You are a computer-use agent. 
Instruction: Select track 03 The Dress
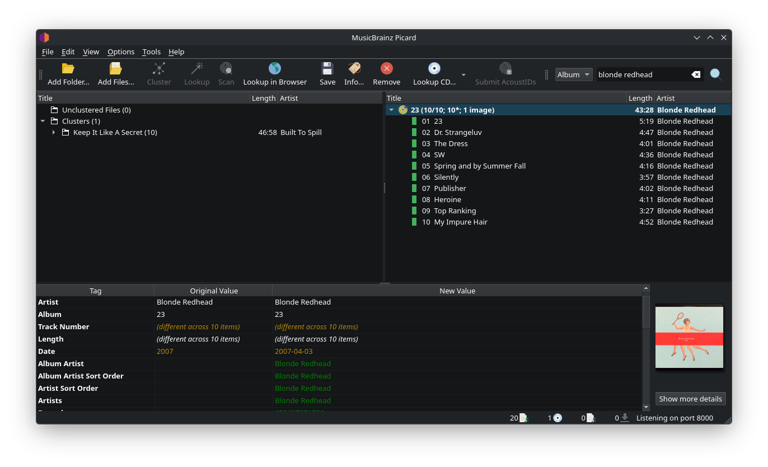[x=558, y=144]
